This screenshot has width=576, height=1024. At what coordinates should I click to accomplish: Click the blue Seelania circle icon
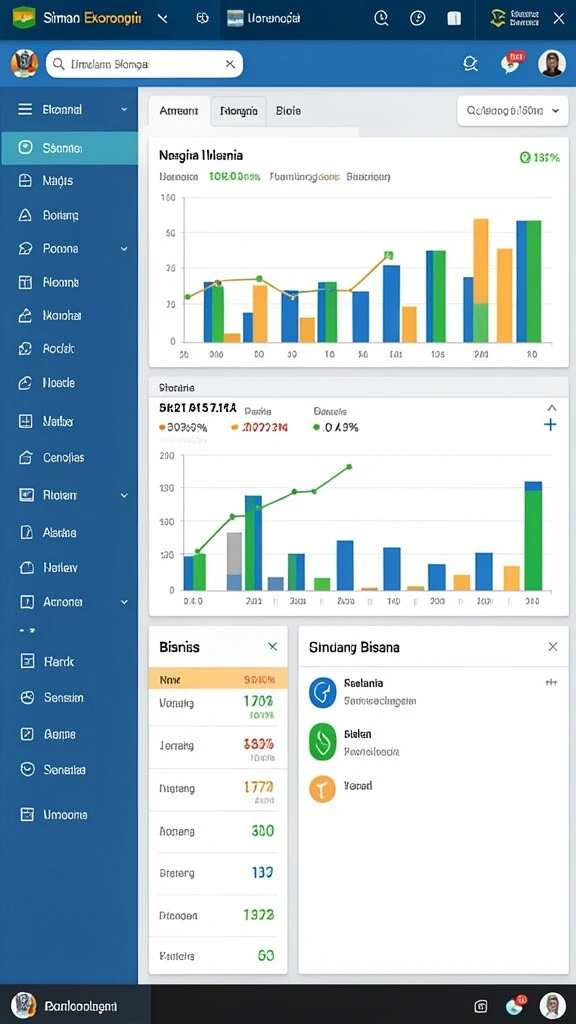tap(322, 693)
